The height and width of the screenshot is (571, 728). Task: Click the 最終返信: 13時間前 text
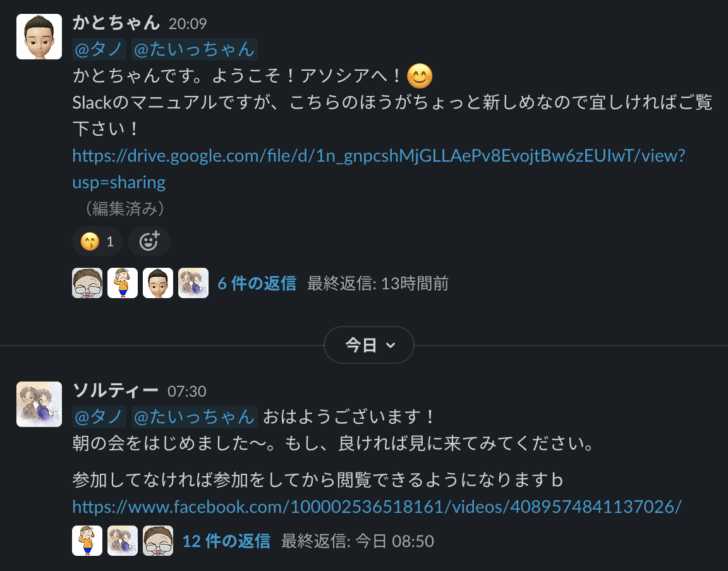[377, 283]
